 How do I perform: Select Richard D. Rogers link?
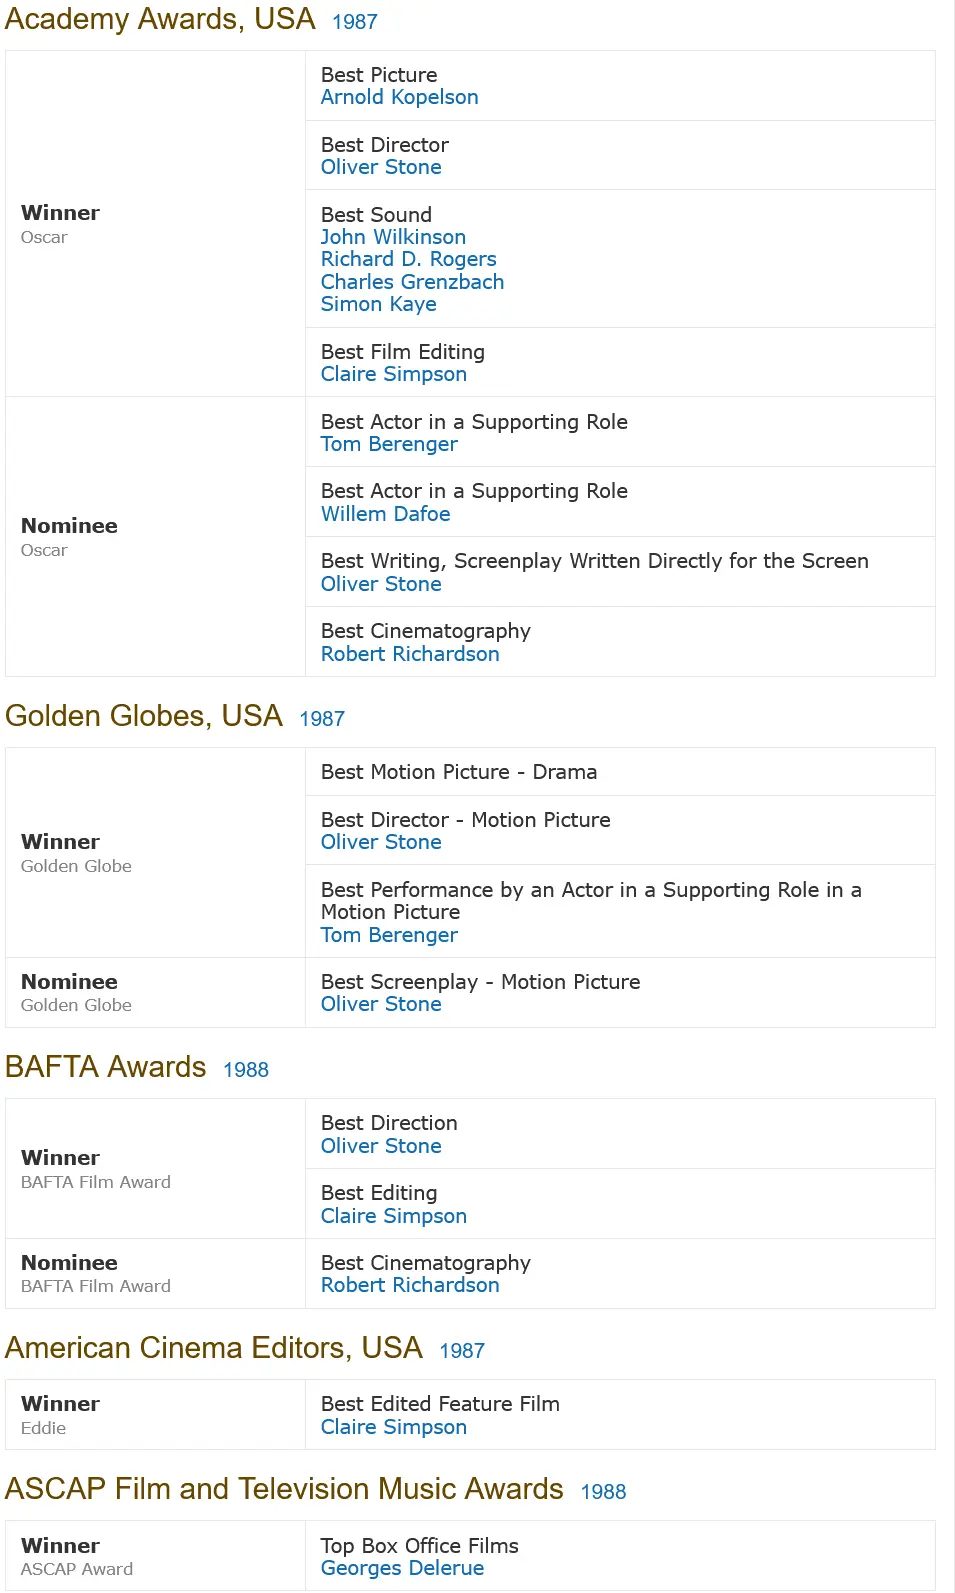[408, 259]
